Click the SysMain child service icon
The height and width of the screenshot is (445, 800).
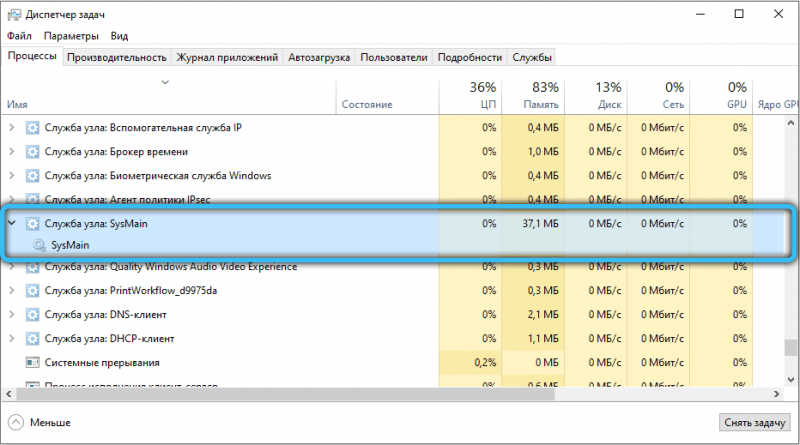click(39, 245)
